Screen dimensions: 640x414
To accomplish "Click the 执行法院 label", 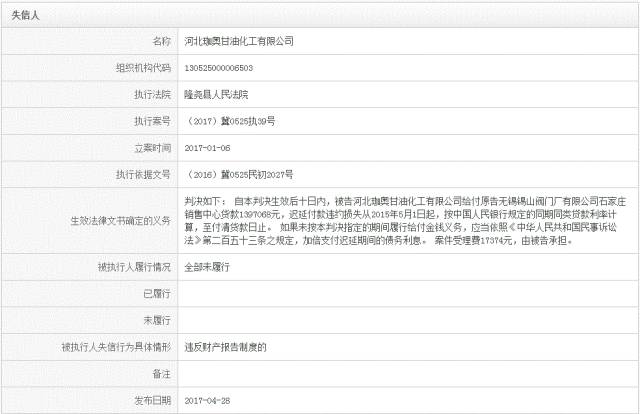I will point(152,95).
